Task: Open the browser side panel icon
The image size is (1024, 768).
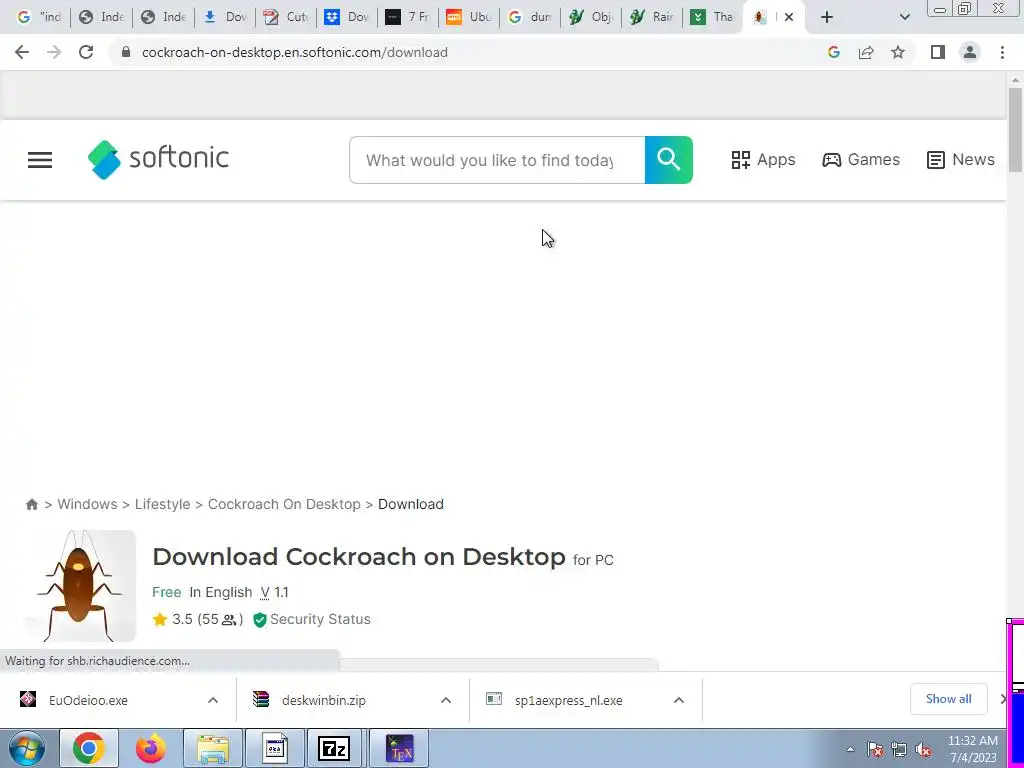Action: click(x=938, y=52)
